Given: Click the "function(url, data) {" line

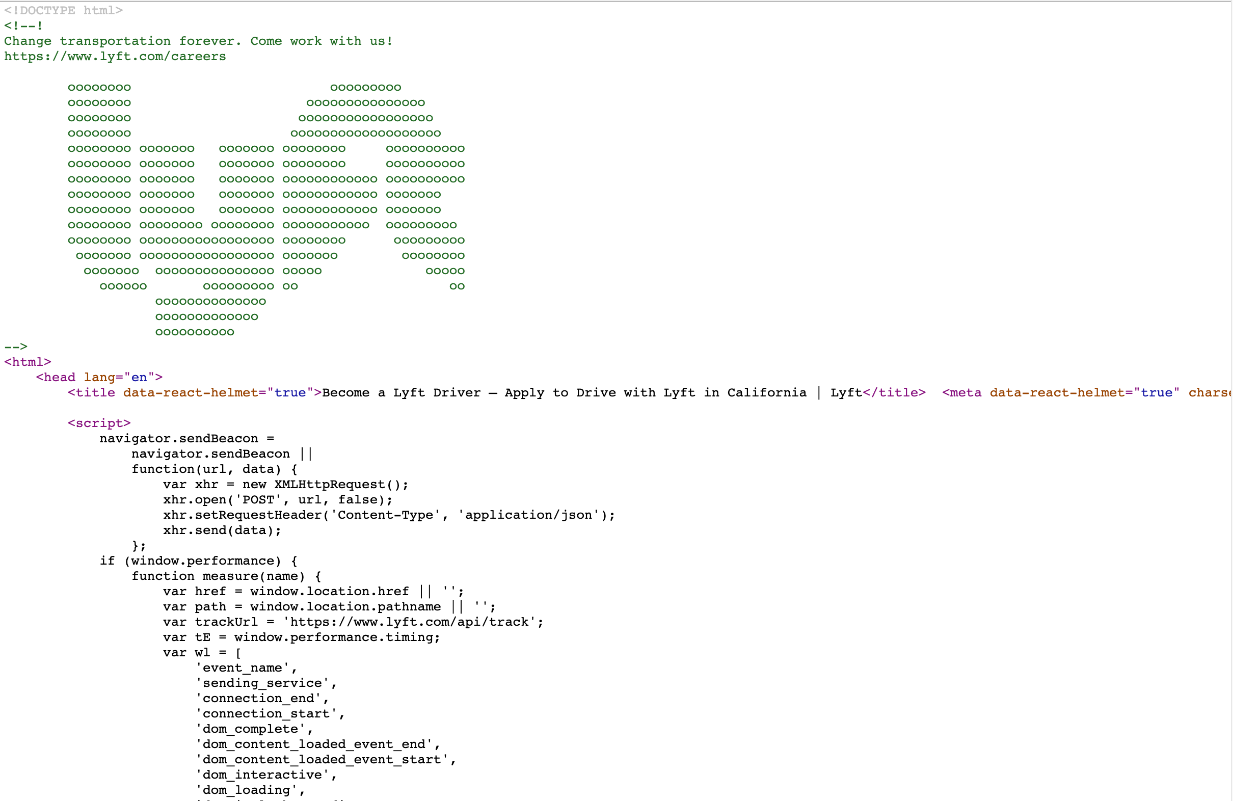Looking at the screenshot, I should point(215,469).
